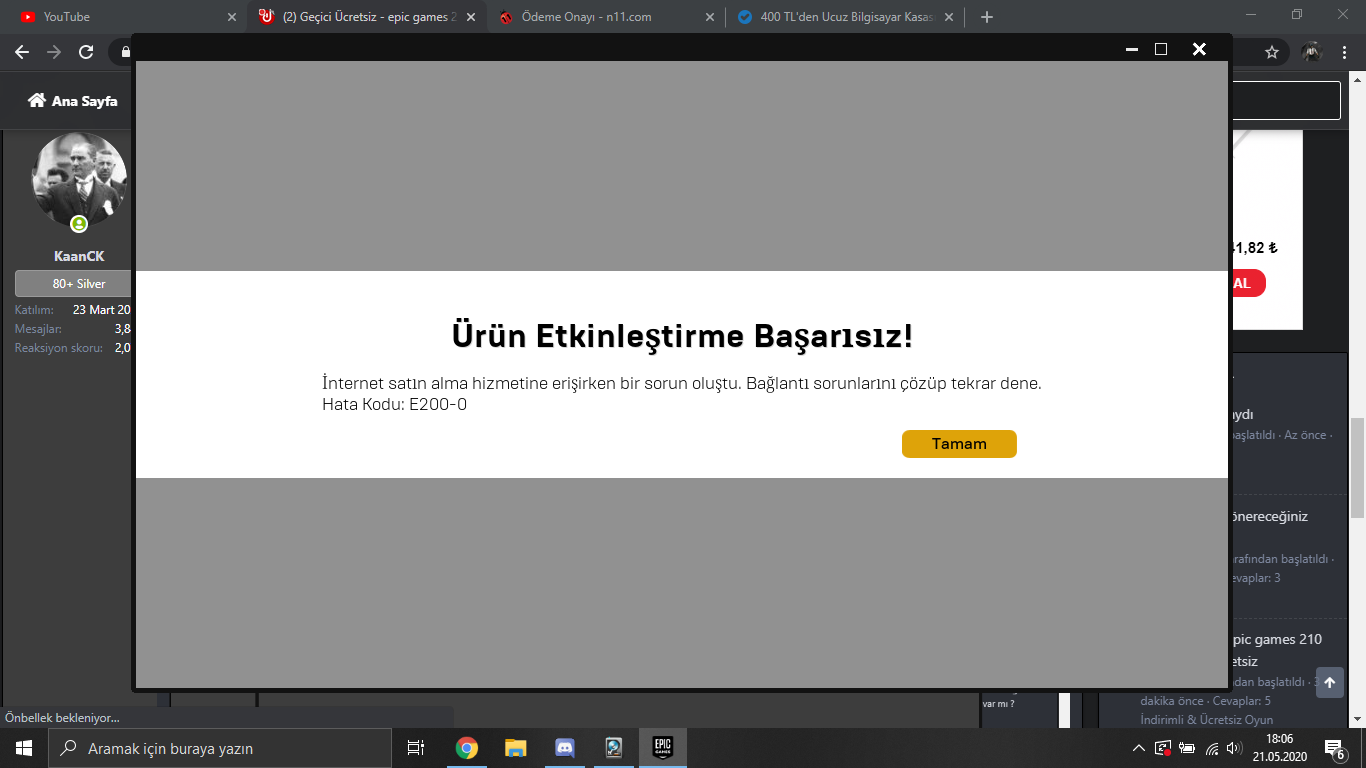The image size is (1366, 768).
Task: Open the Chrome profile avatar
Action: [1312, 52]
